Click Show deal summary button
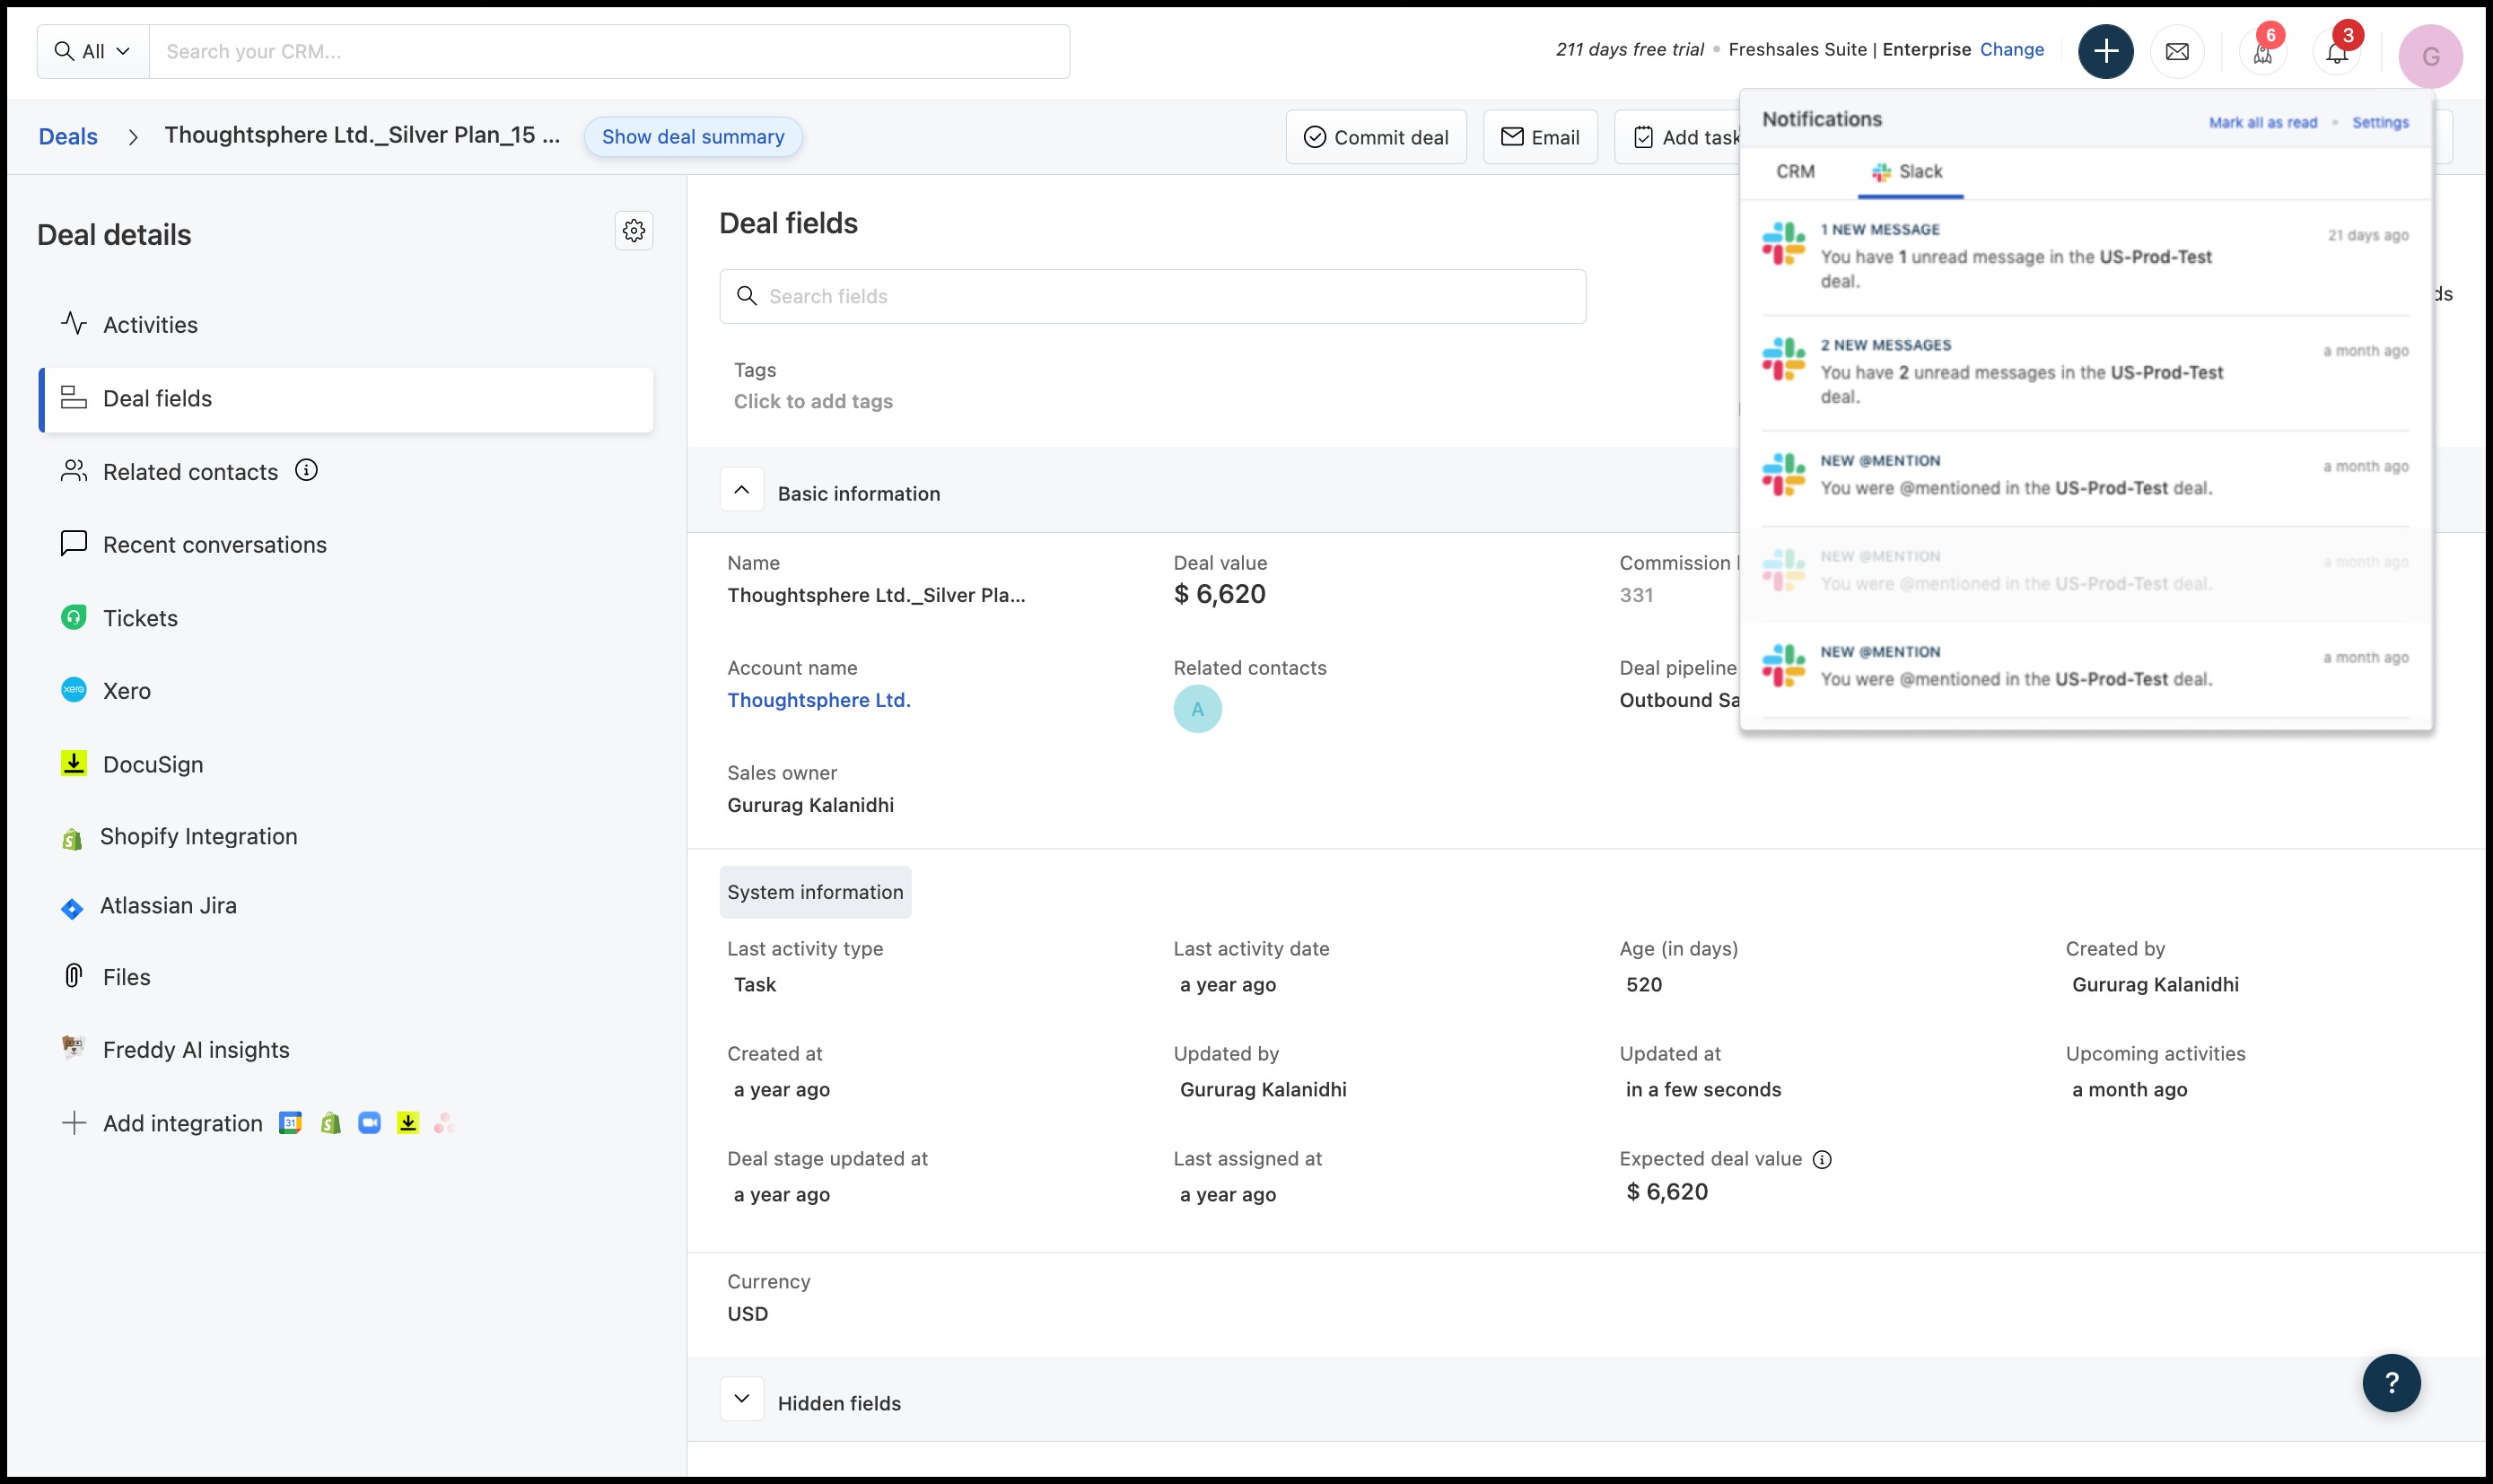The width and height of the screenshot is (2493, 1484). point(692,137)
